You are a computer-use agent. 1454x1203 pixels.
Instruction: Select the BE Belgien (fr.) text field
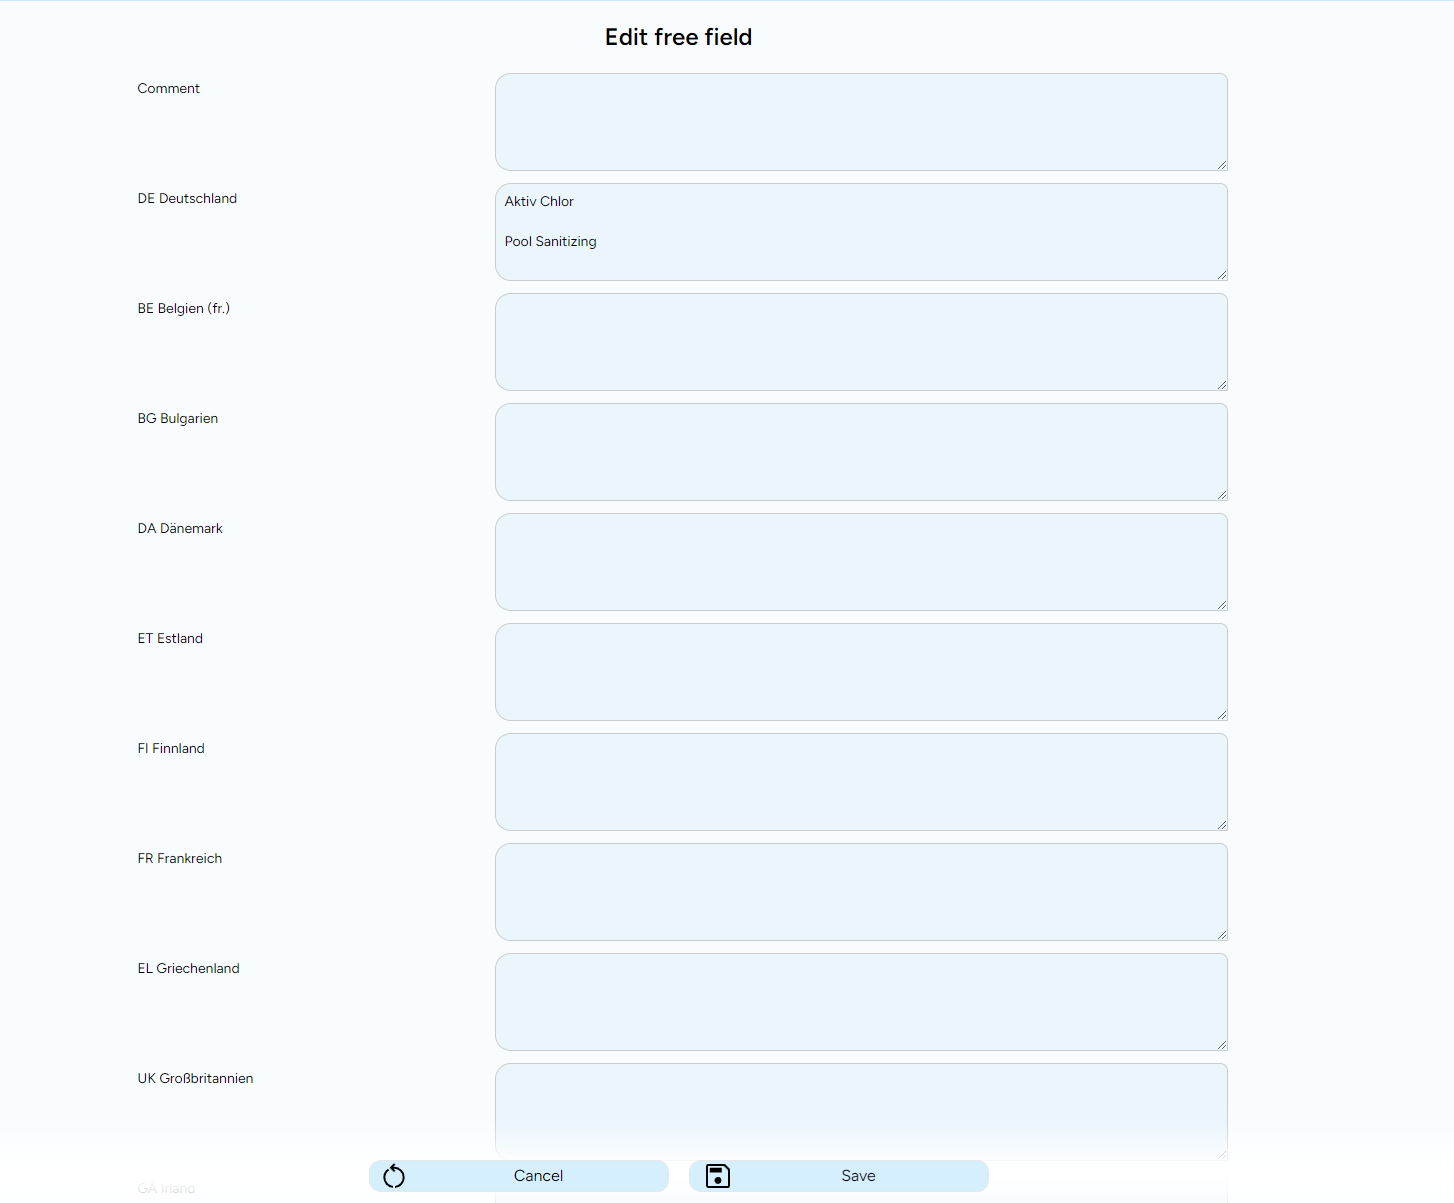pyautogui.click(x=860, y=342)
